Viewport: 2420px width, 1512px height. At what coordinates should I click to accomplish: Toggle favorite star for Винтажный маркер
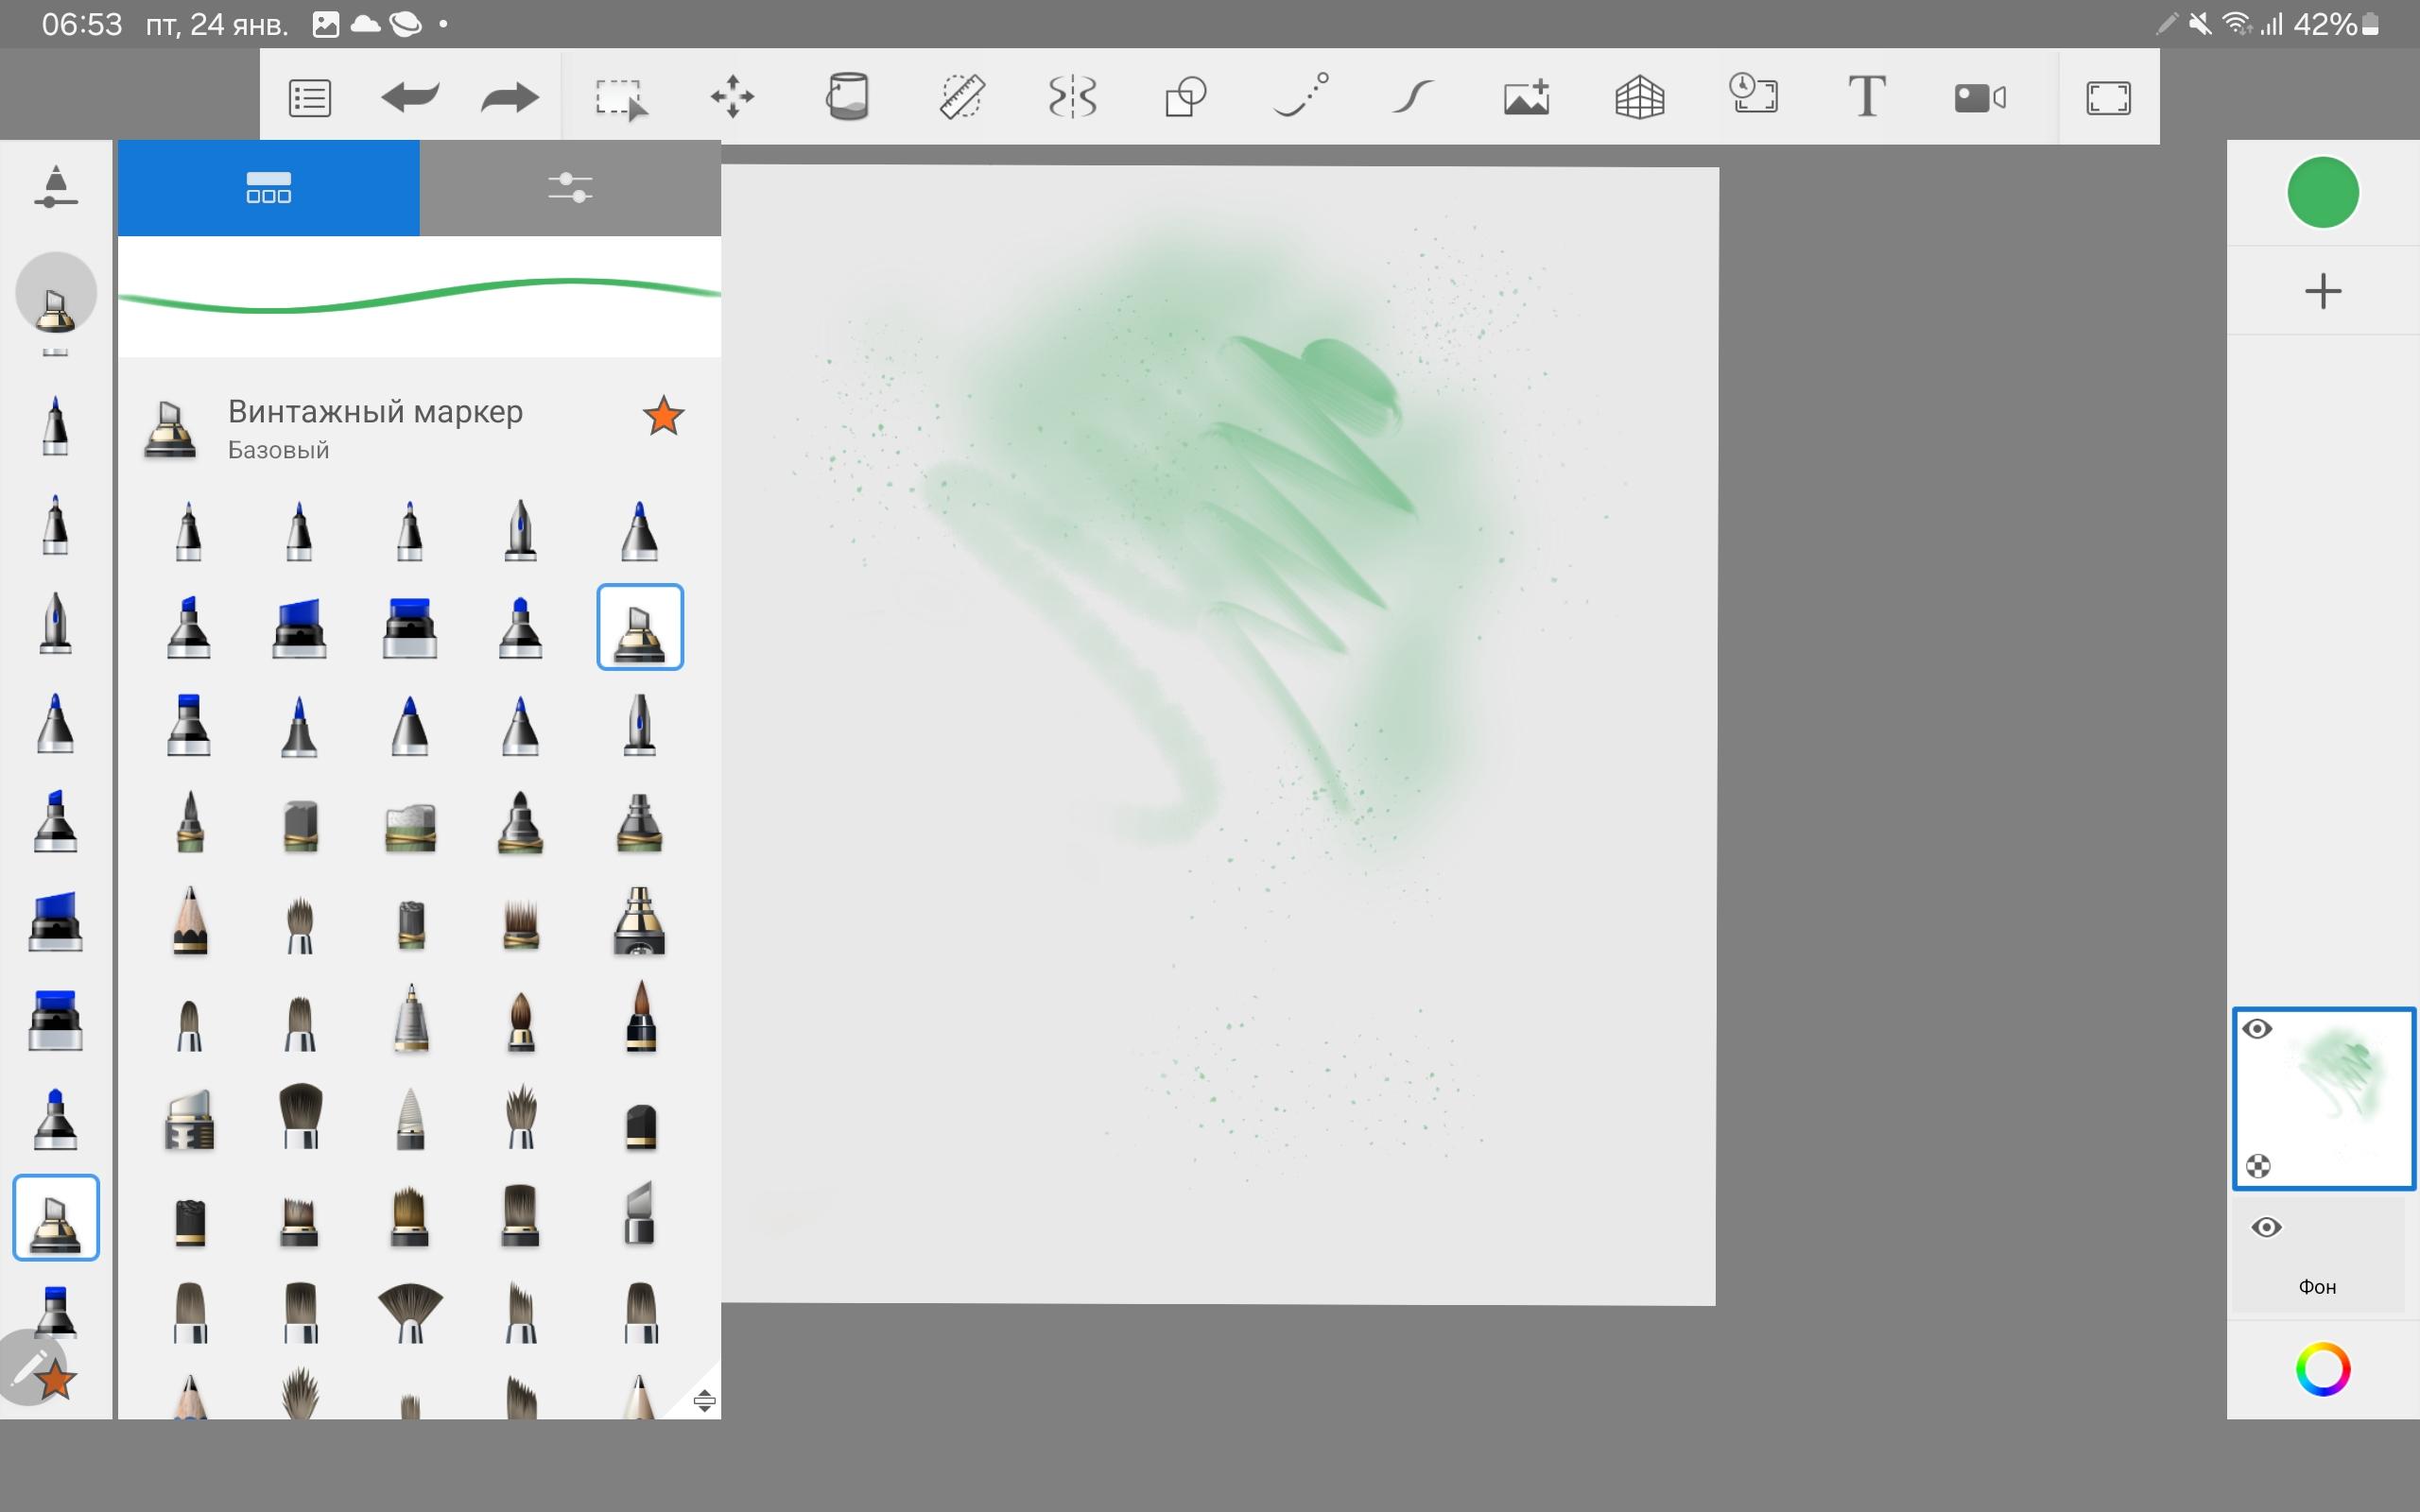click(663, 416)
